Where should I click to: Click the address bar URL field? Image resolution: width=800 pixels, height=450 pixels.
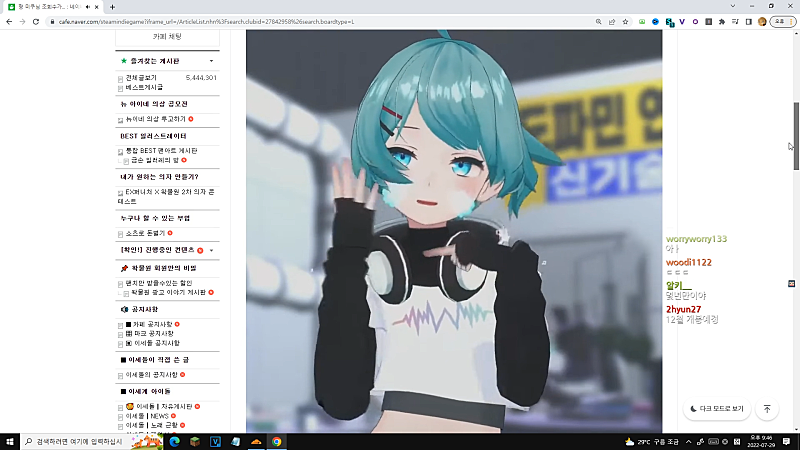click(x=319, y=22)
